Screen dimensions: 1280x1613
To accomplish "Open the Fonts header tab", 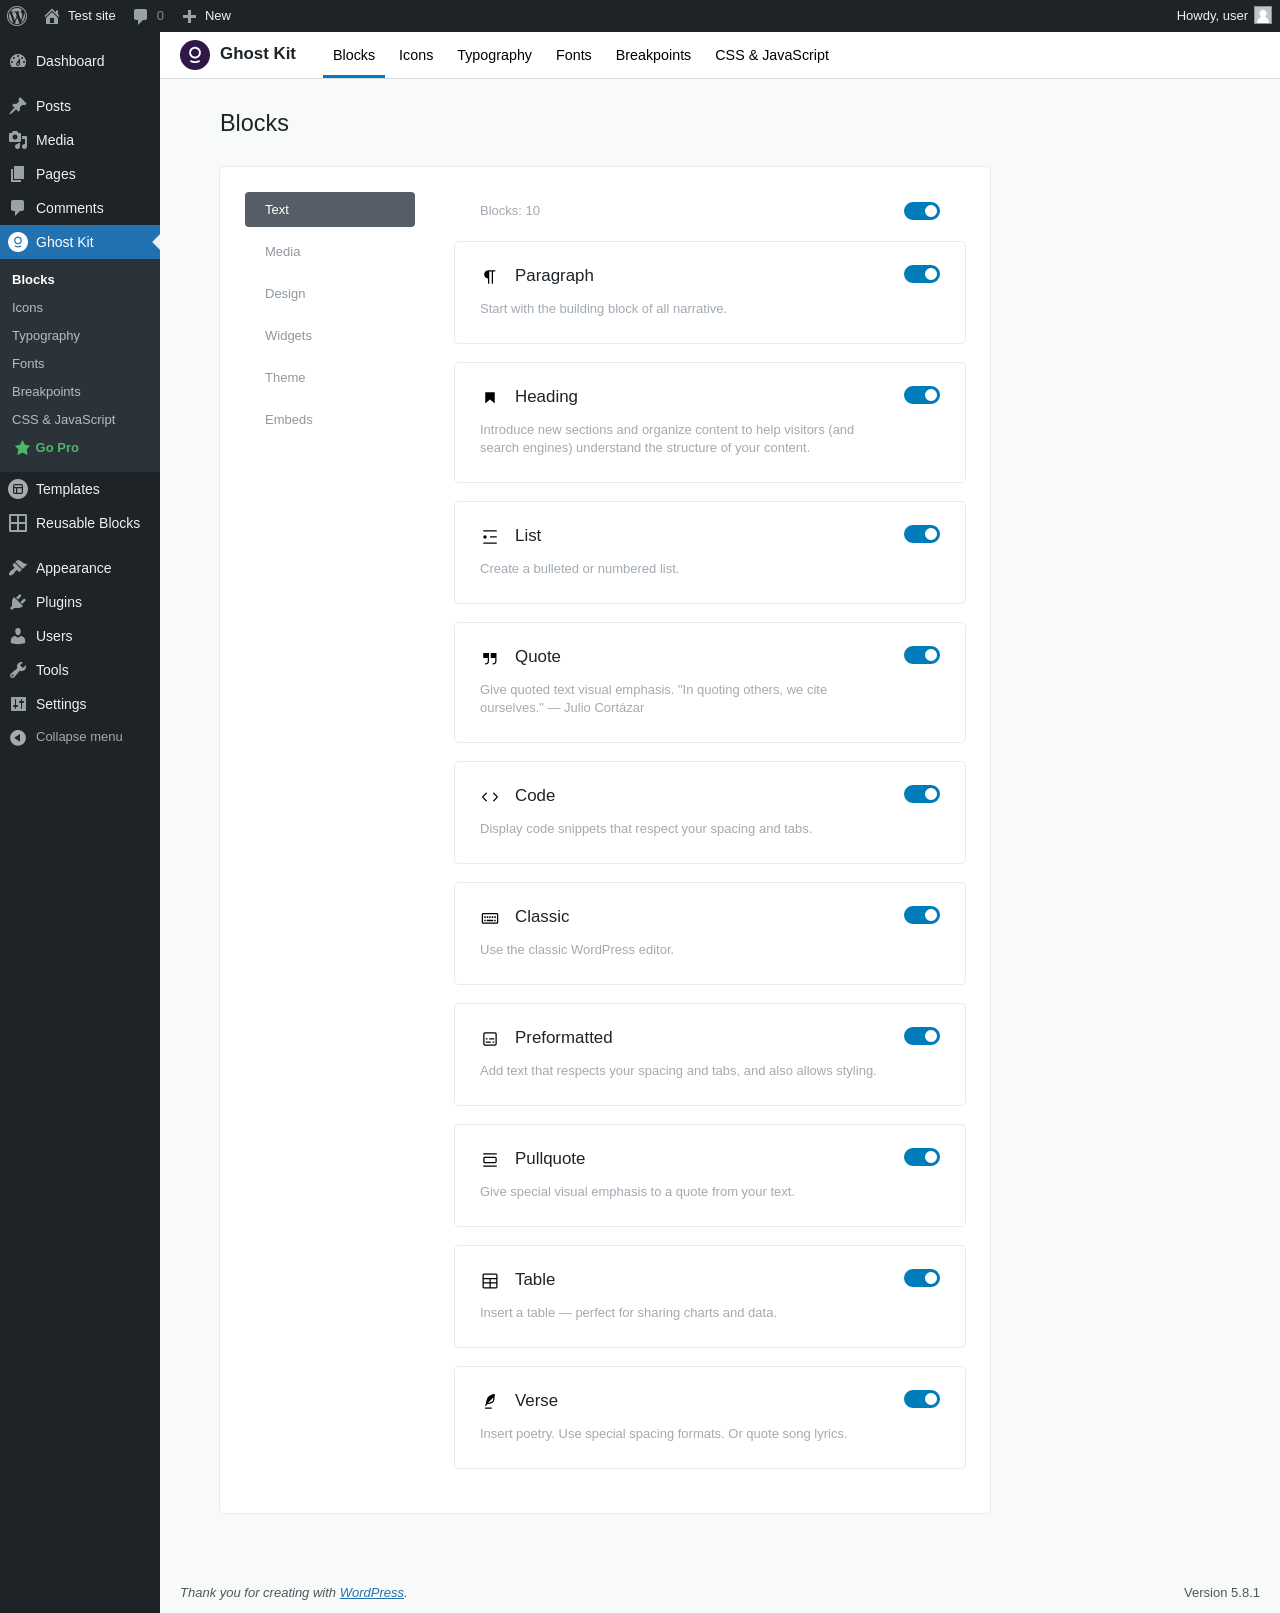I will click(574, 55).
